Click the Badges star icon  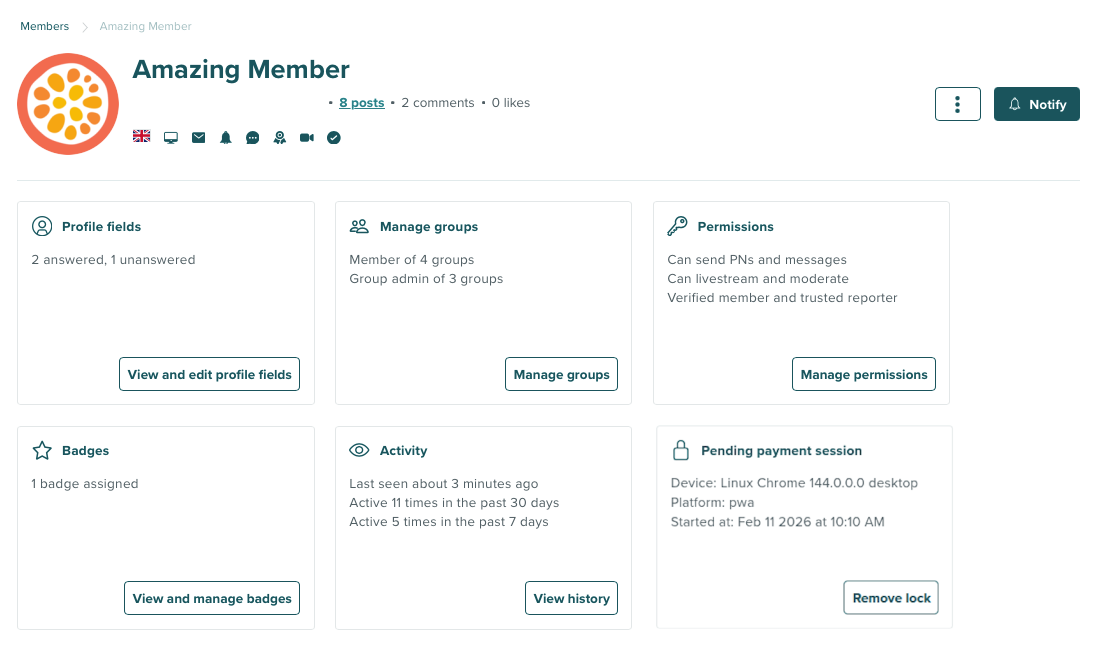41,450
